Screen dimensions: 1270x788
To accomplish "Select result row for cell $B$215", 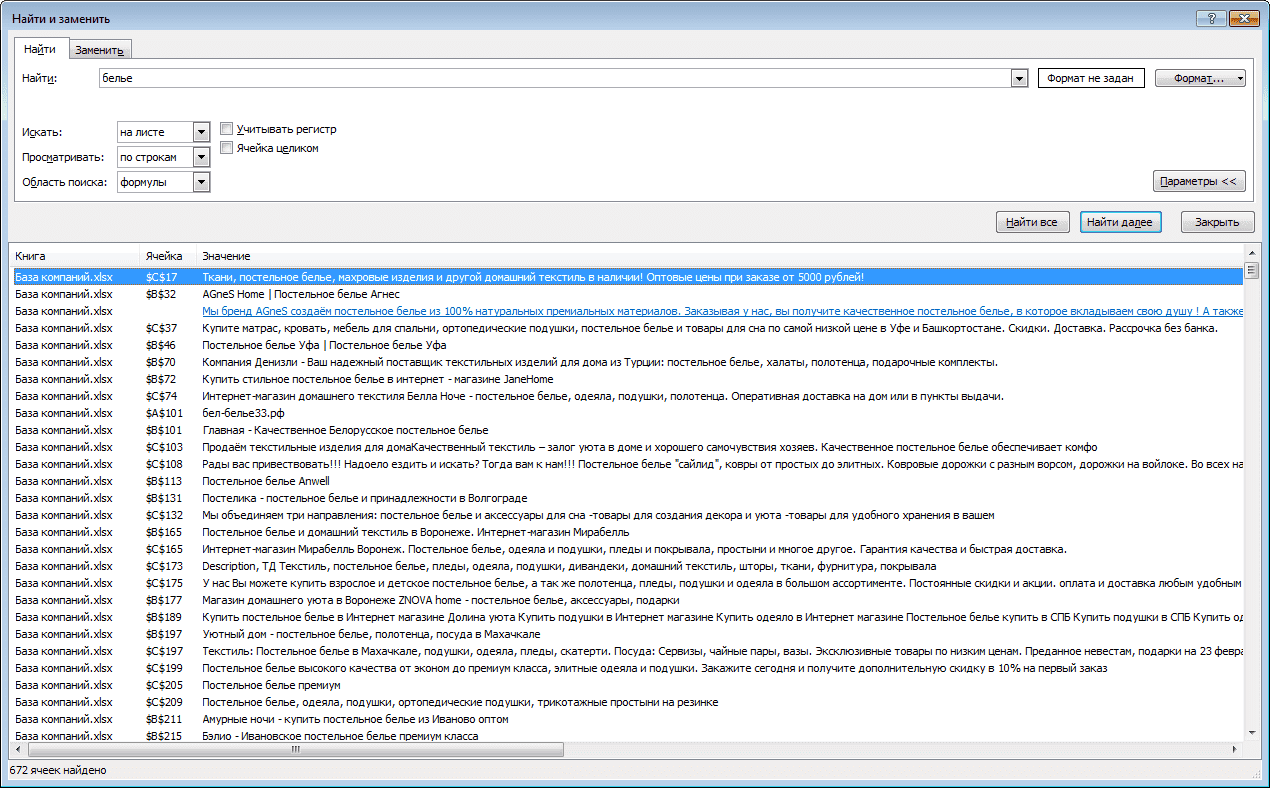I will click(627, 736).
